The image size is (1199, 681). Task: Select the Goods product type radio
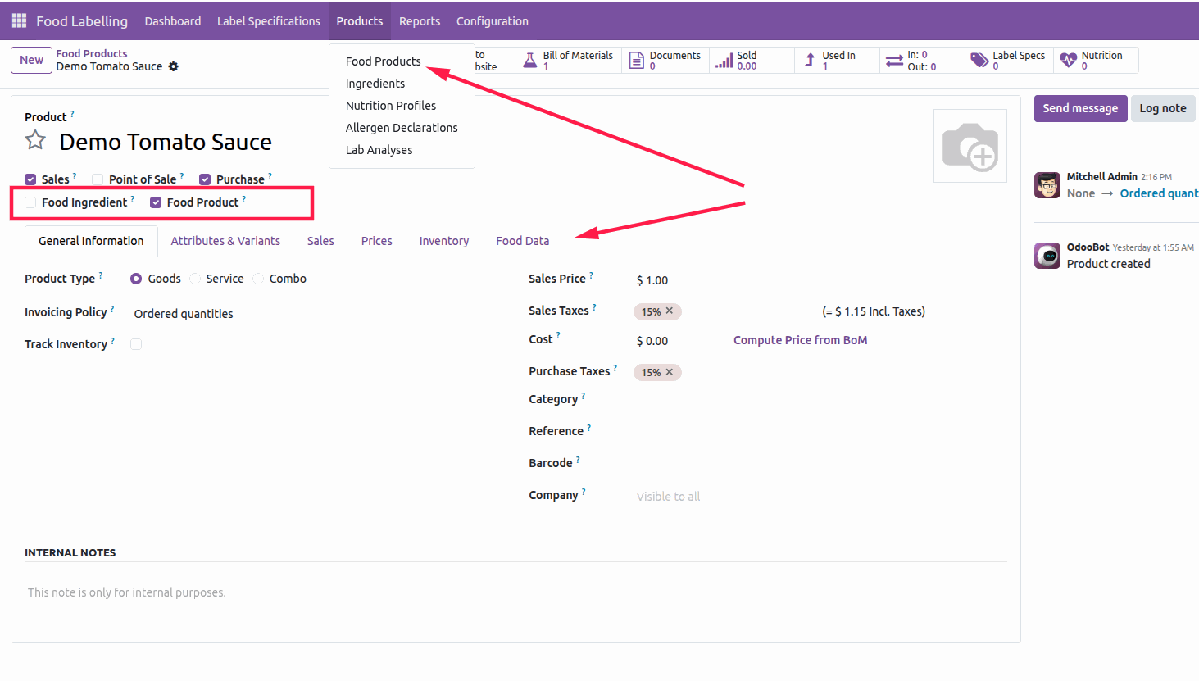point(136,279)
